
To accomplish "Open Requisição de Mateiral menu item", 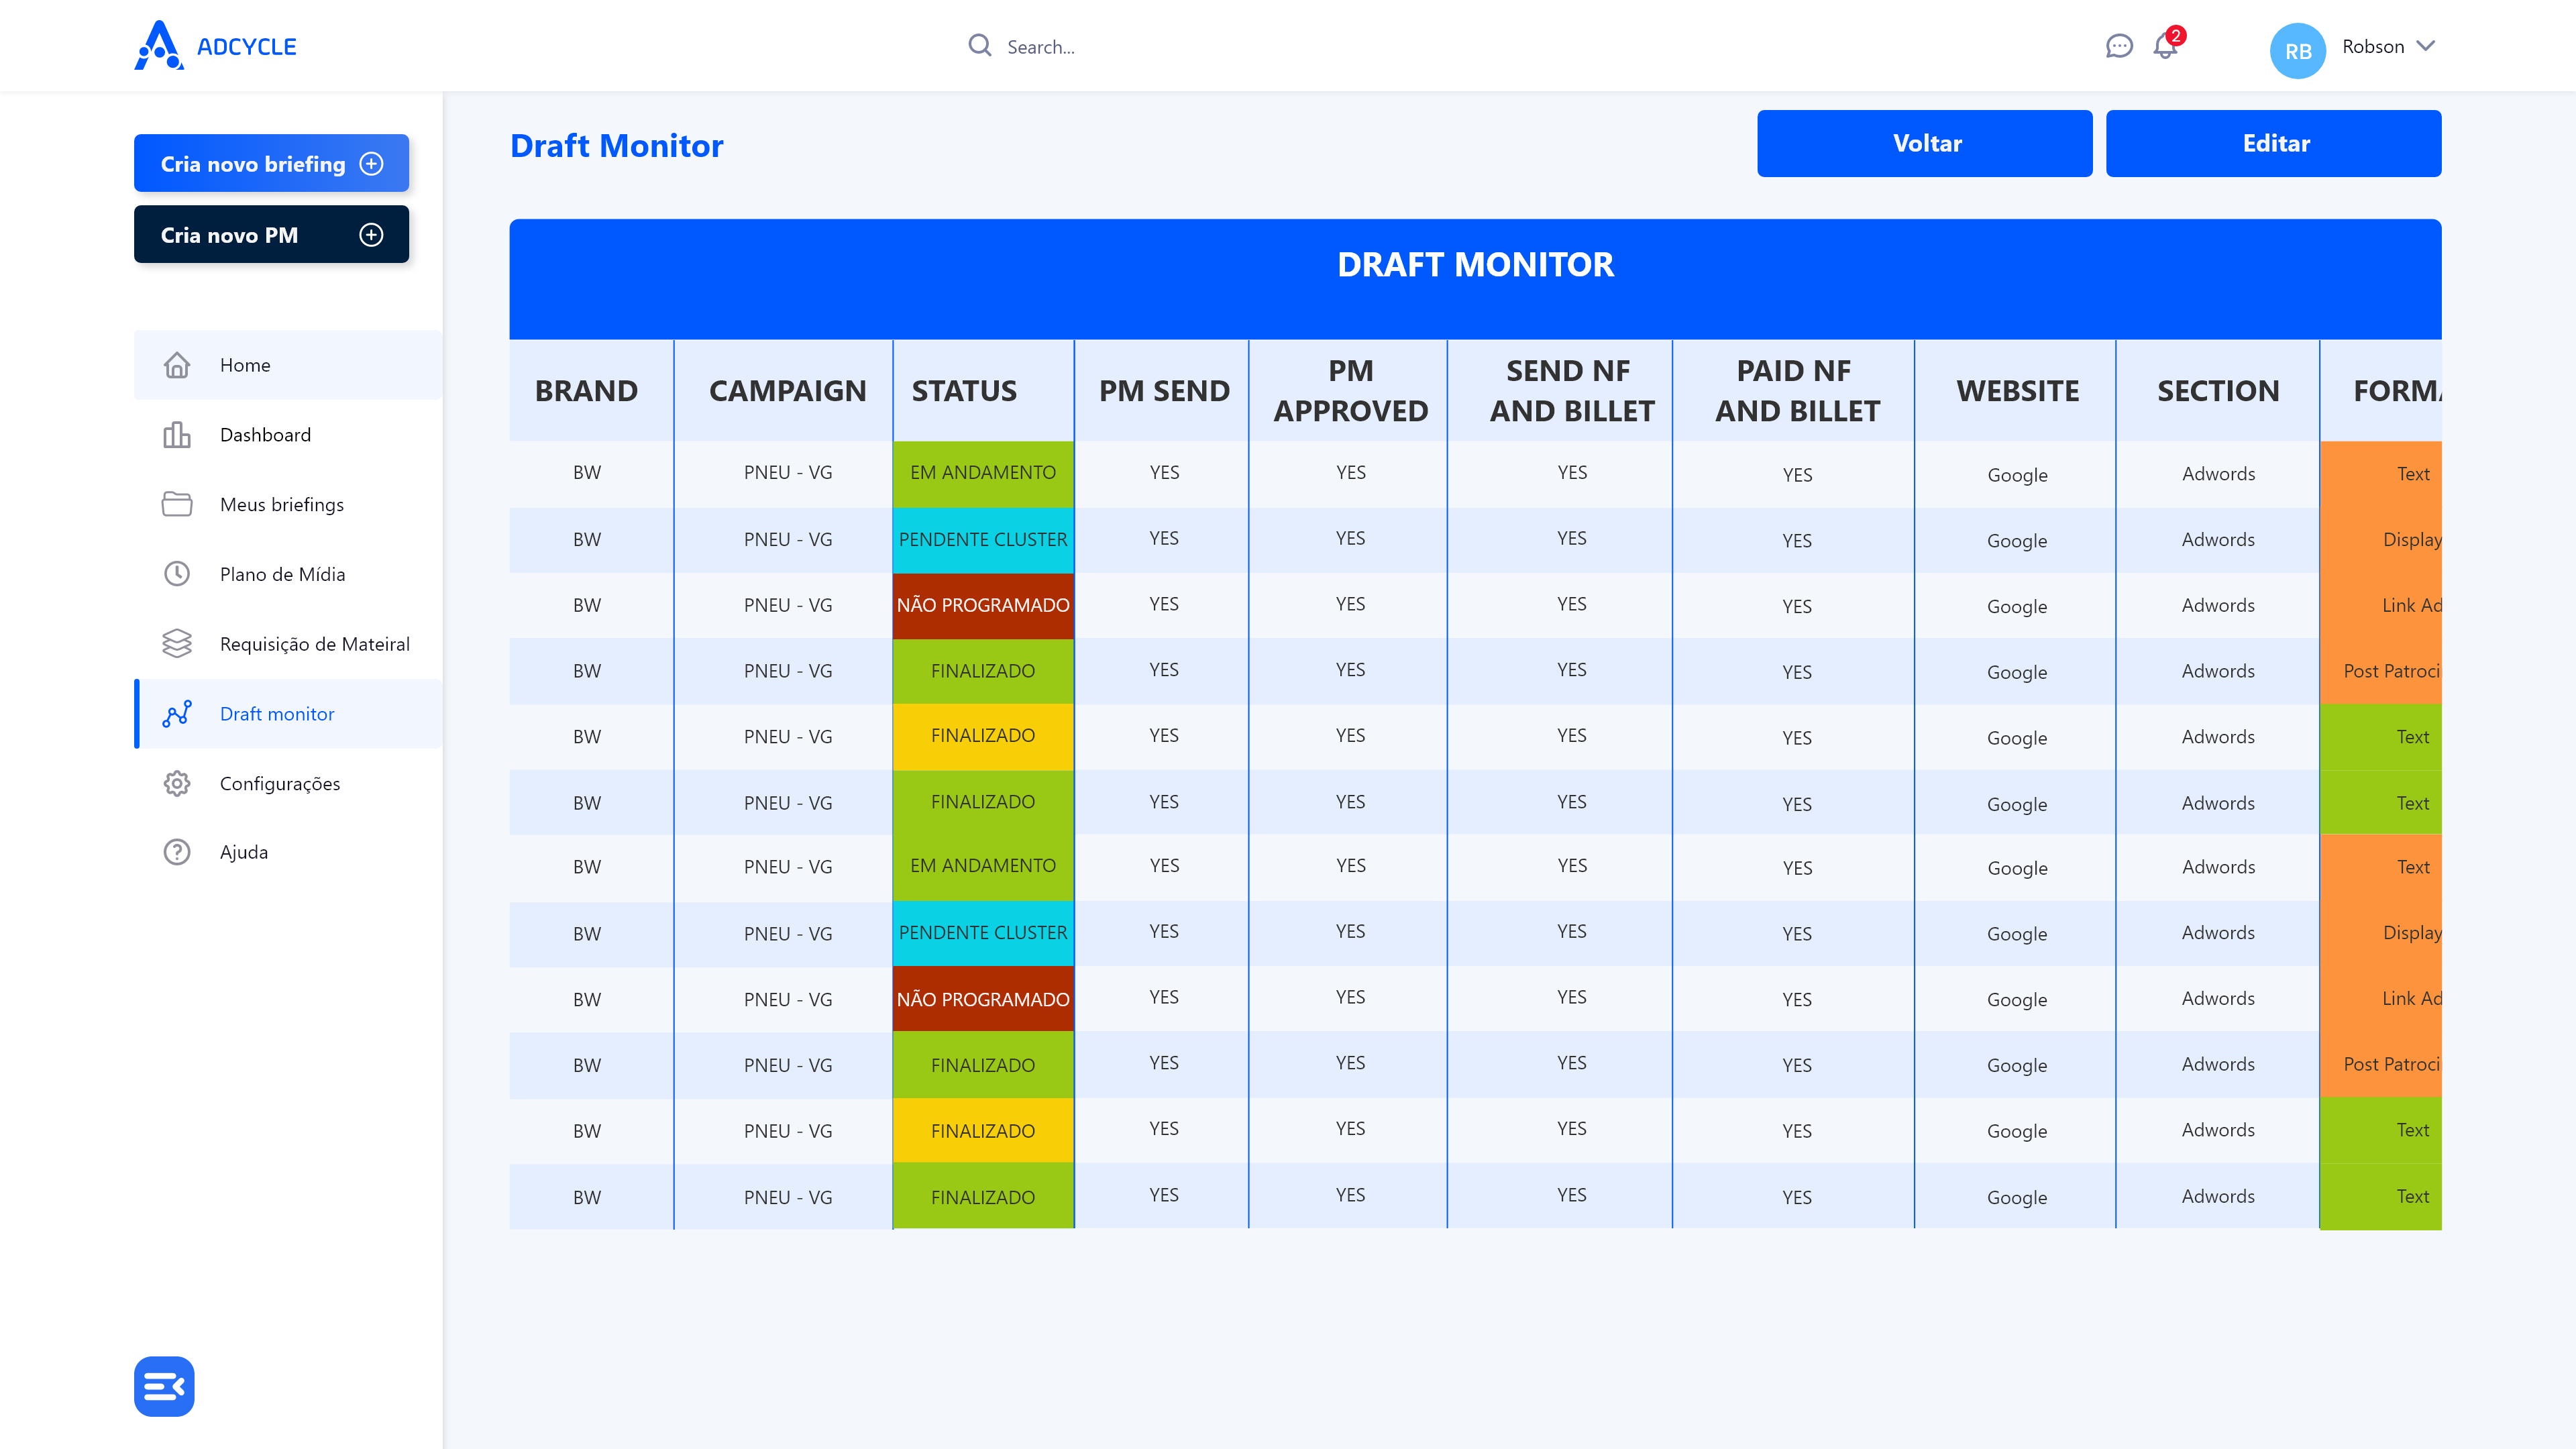I will [x=288, y=644].
